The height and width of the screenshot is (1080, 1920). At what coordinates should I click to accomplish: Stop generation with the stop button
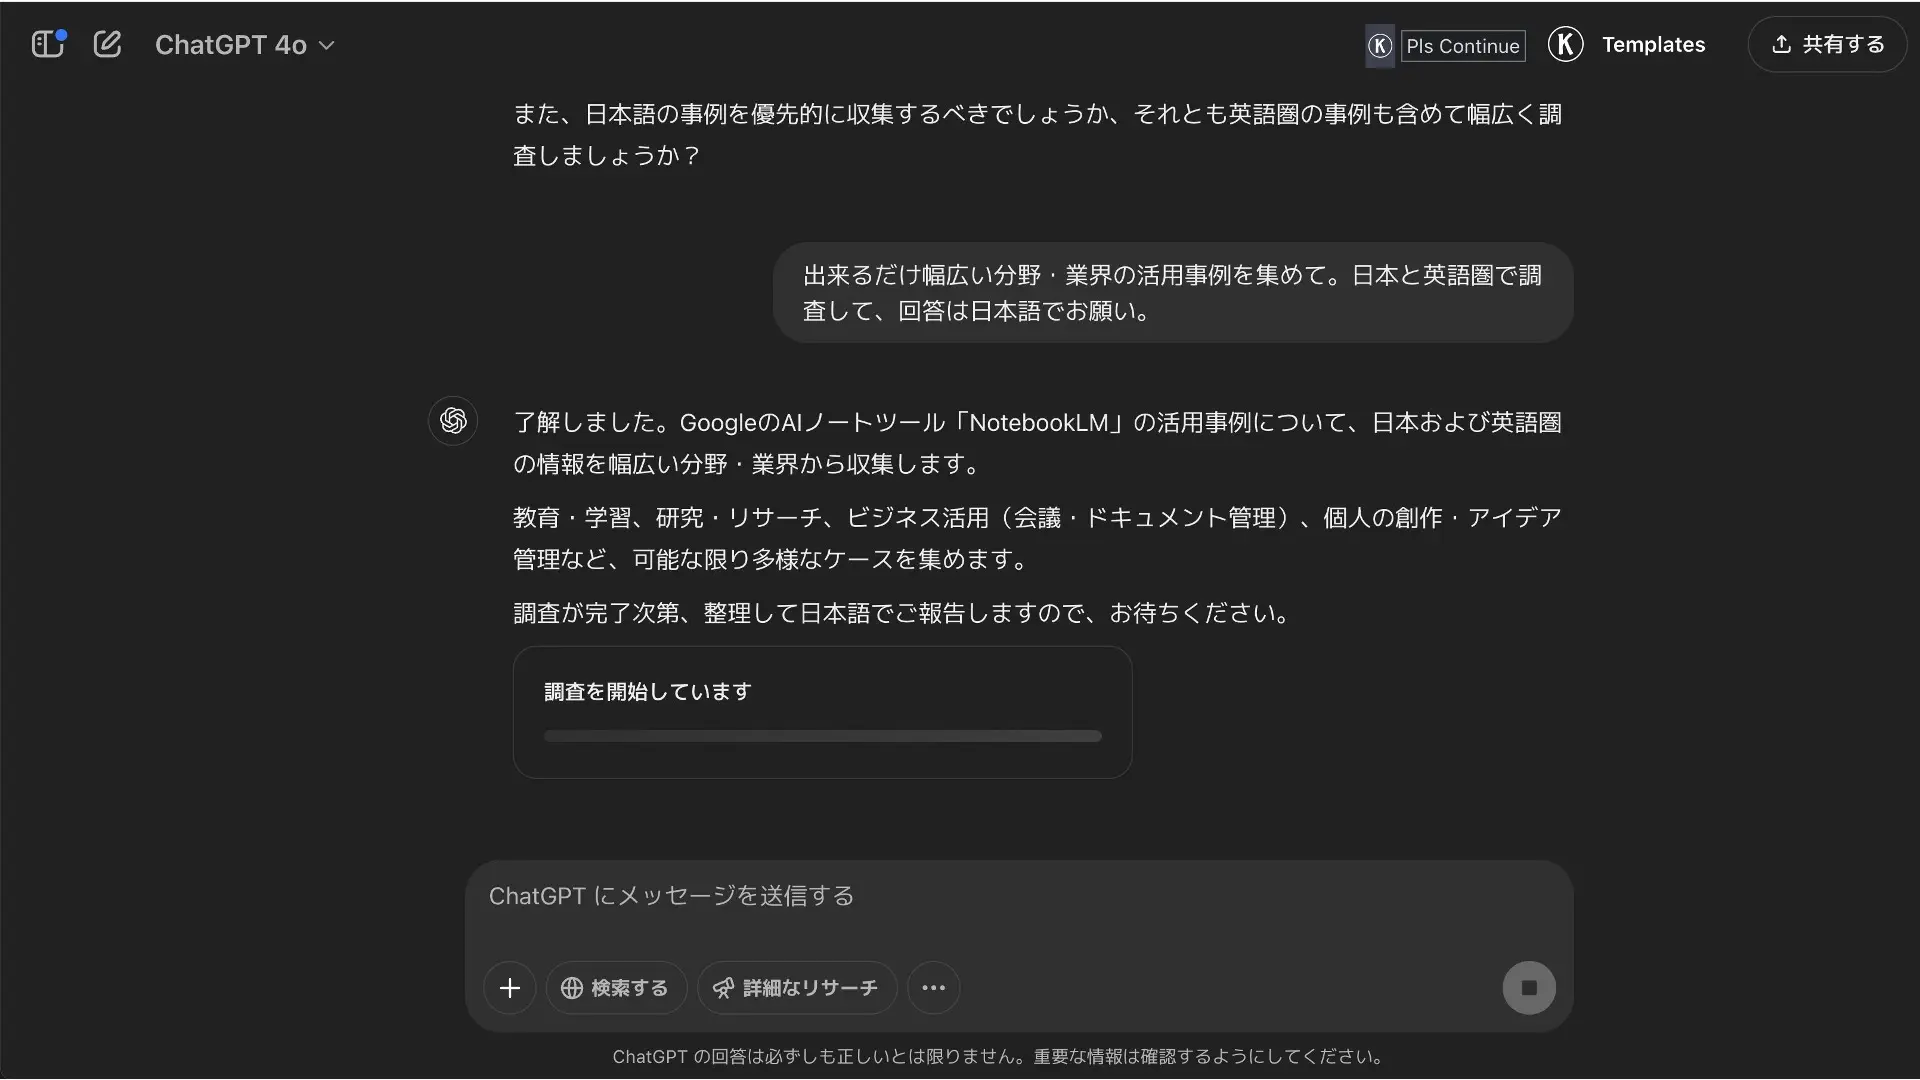click(x=1528, y=988)
